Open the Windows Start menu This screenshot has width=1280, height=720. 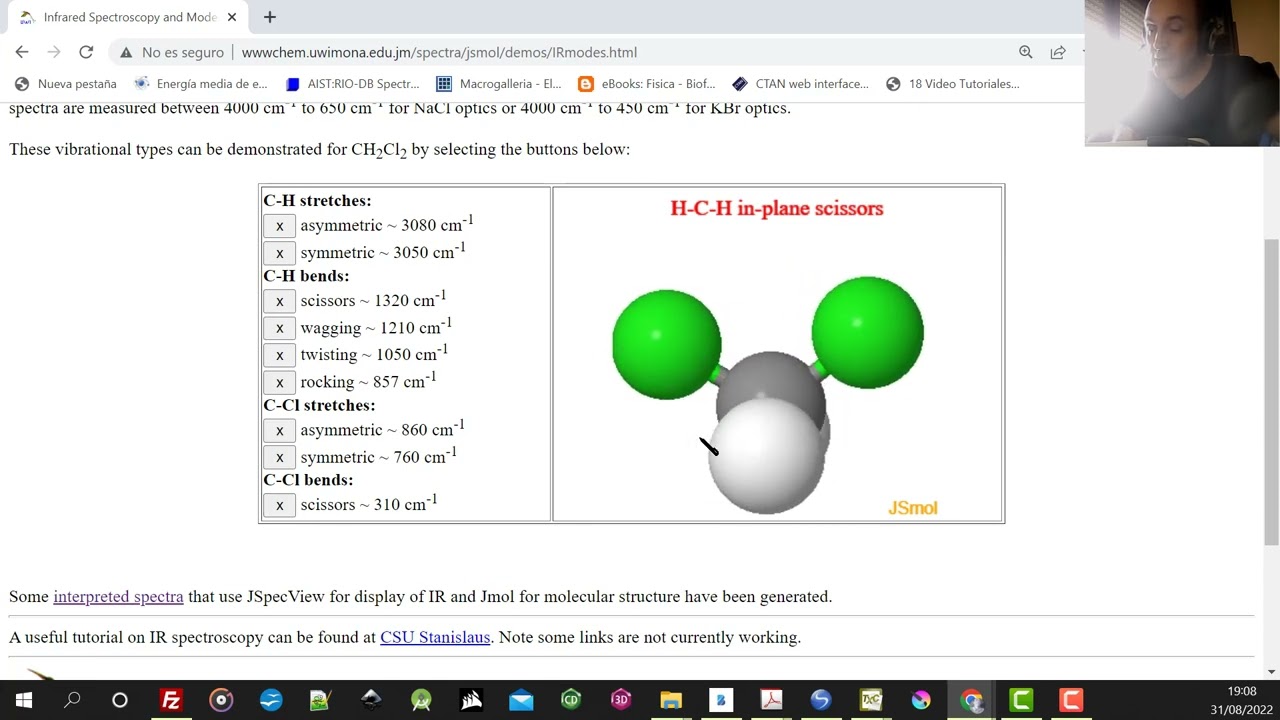coord(23,700)
